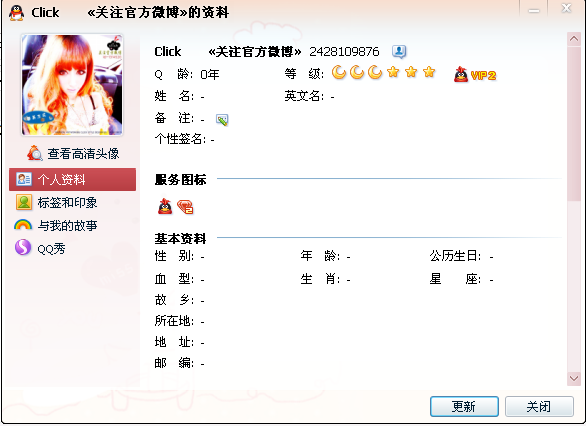Open 查看高清头像 link
Image resolution: width=586 pixels, height=426 pixels.
83,154
